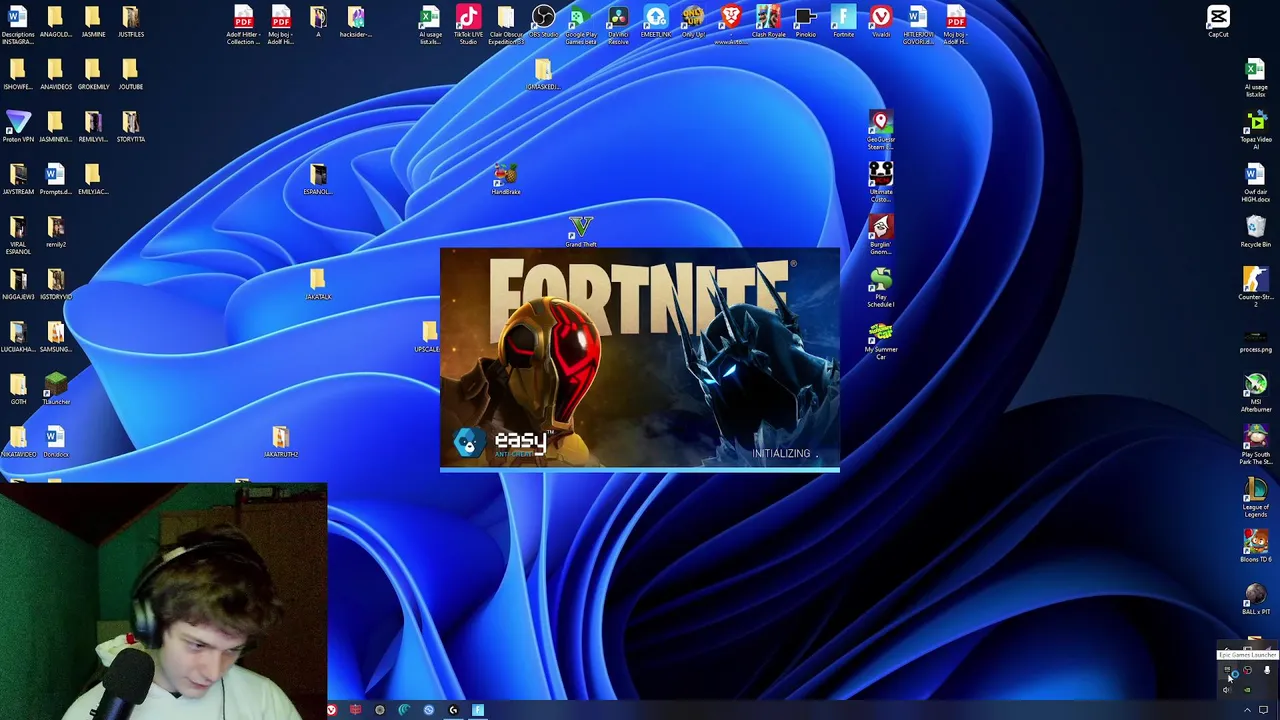Open the JOUTUBE folder

click(131, 74)
